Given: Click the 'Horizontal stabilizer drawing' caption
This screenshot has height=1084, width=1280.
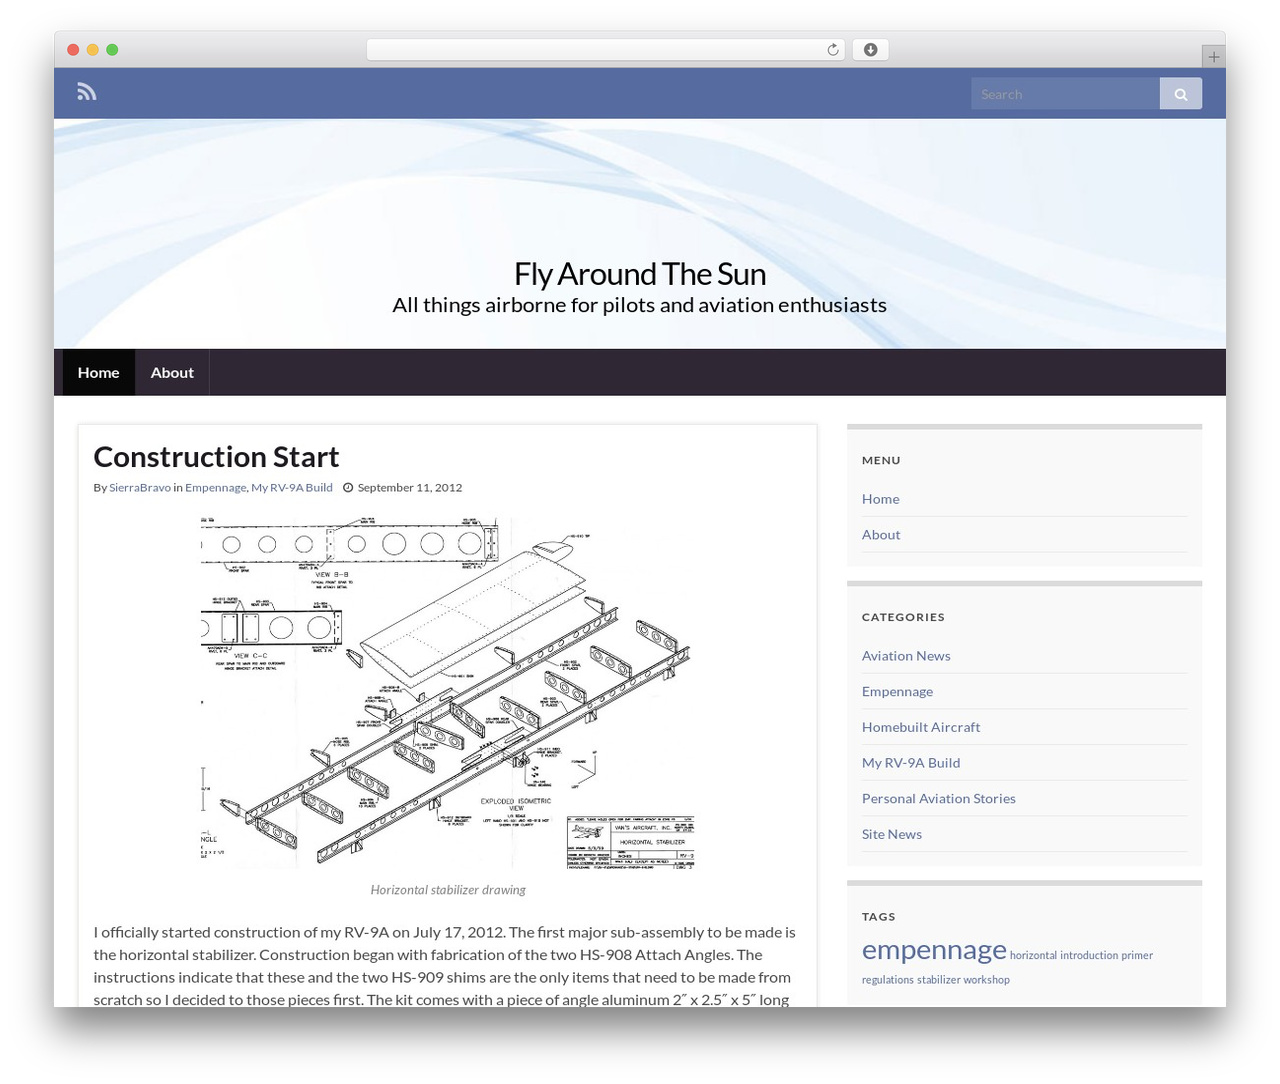Looking at the screenshot, I should pos(448,890).
